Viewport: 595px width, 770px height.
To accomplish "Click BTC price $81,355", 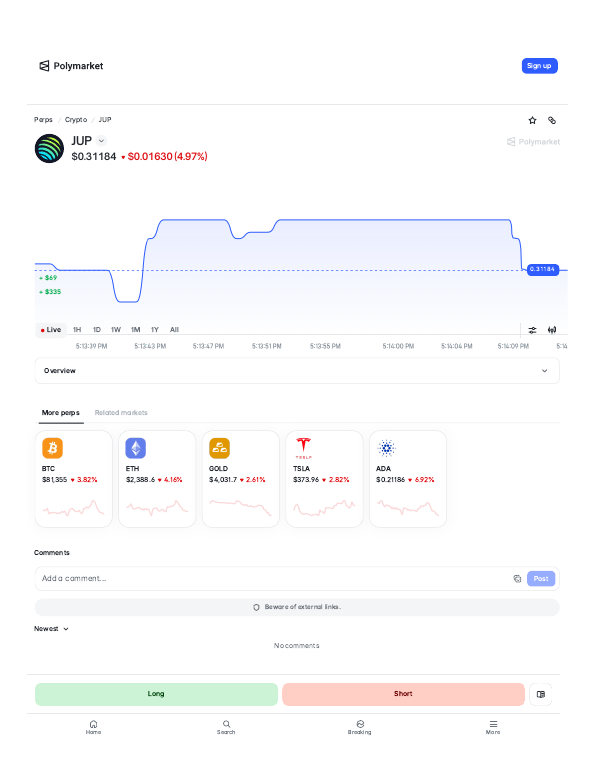I will [x=54, y=480].
